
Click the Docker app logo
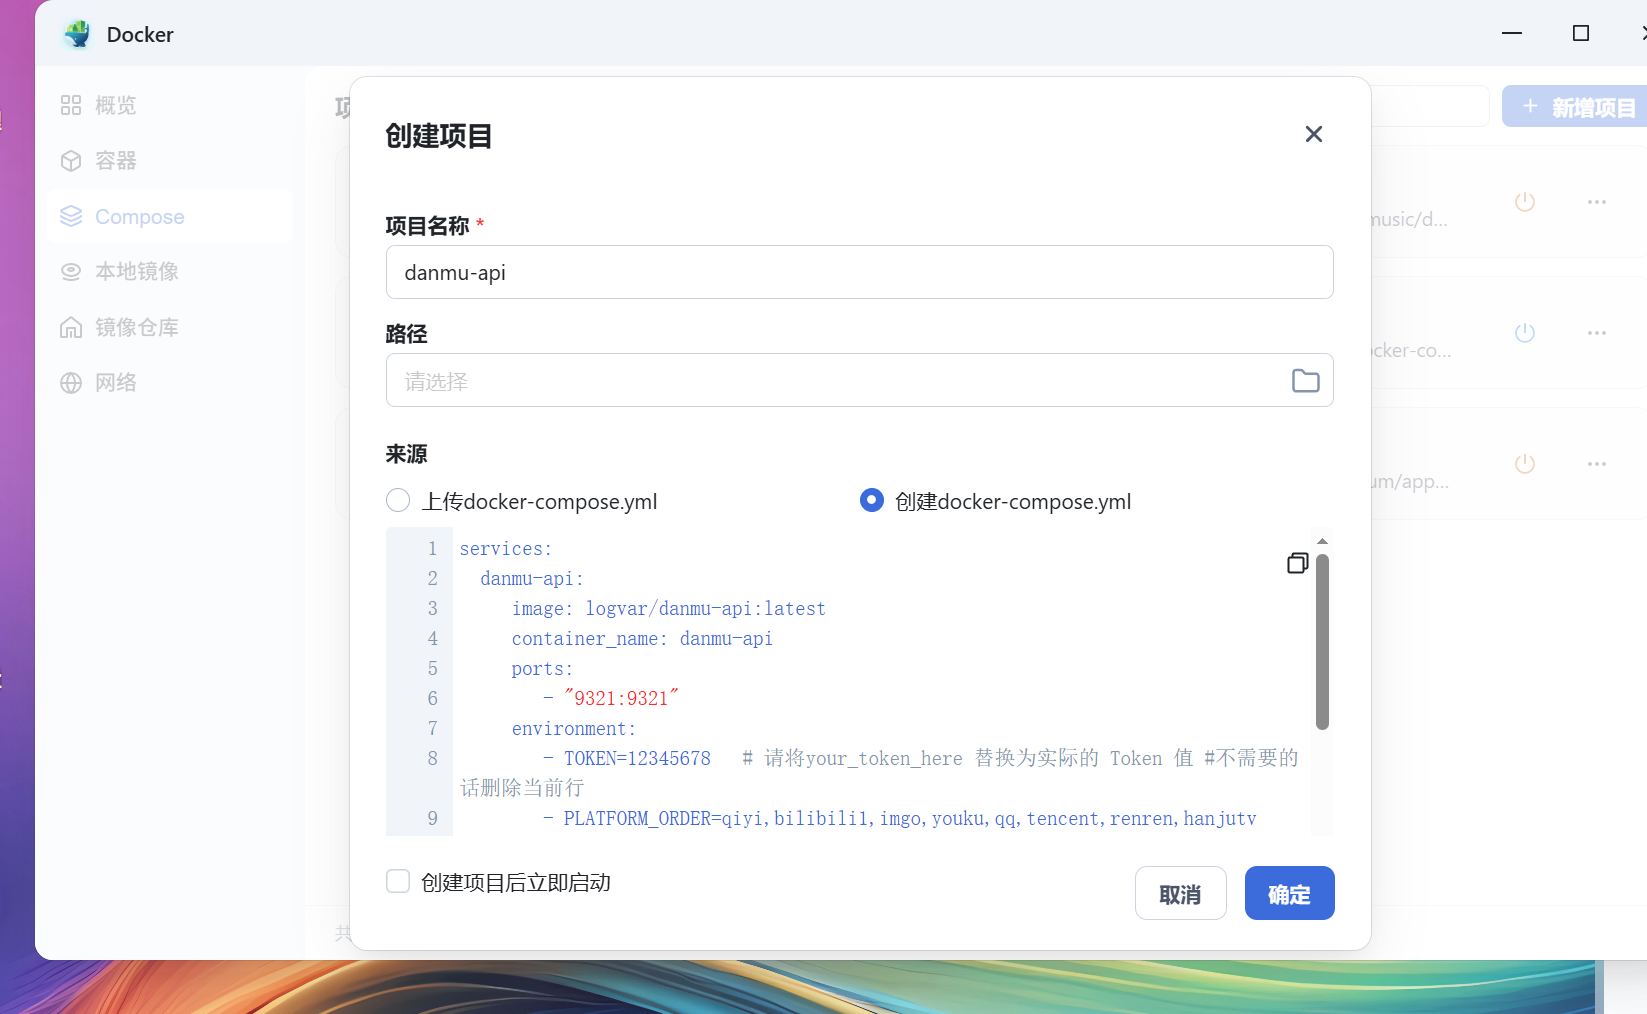coord(77,33)
